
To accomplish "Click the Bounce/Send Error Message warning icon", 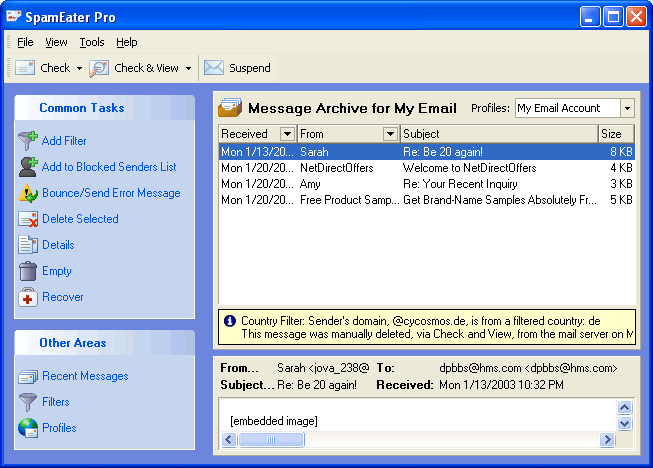I will pos(28,193).
